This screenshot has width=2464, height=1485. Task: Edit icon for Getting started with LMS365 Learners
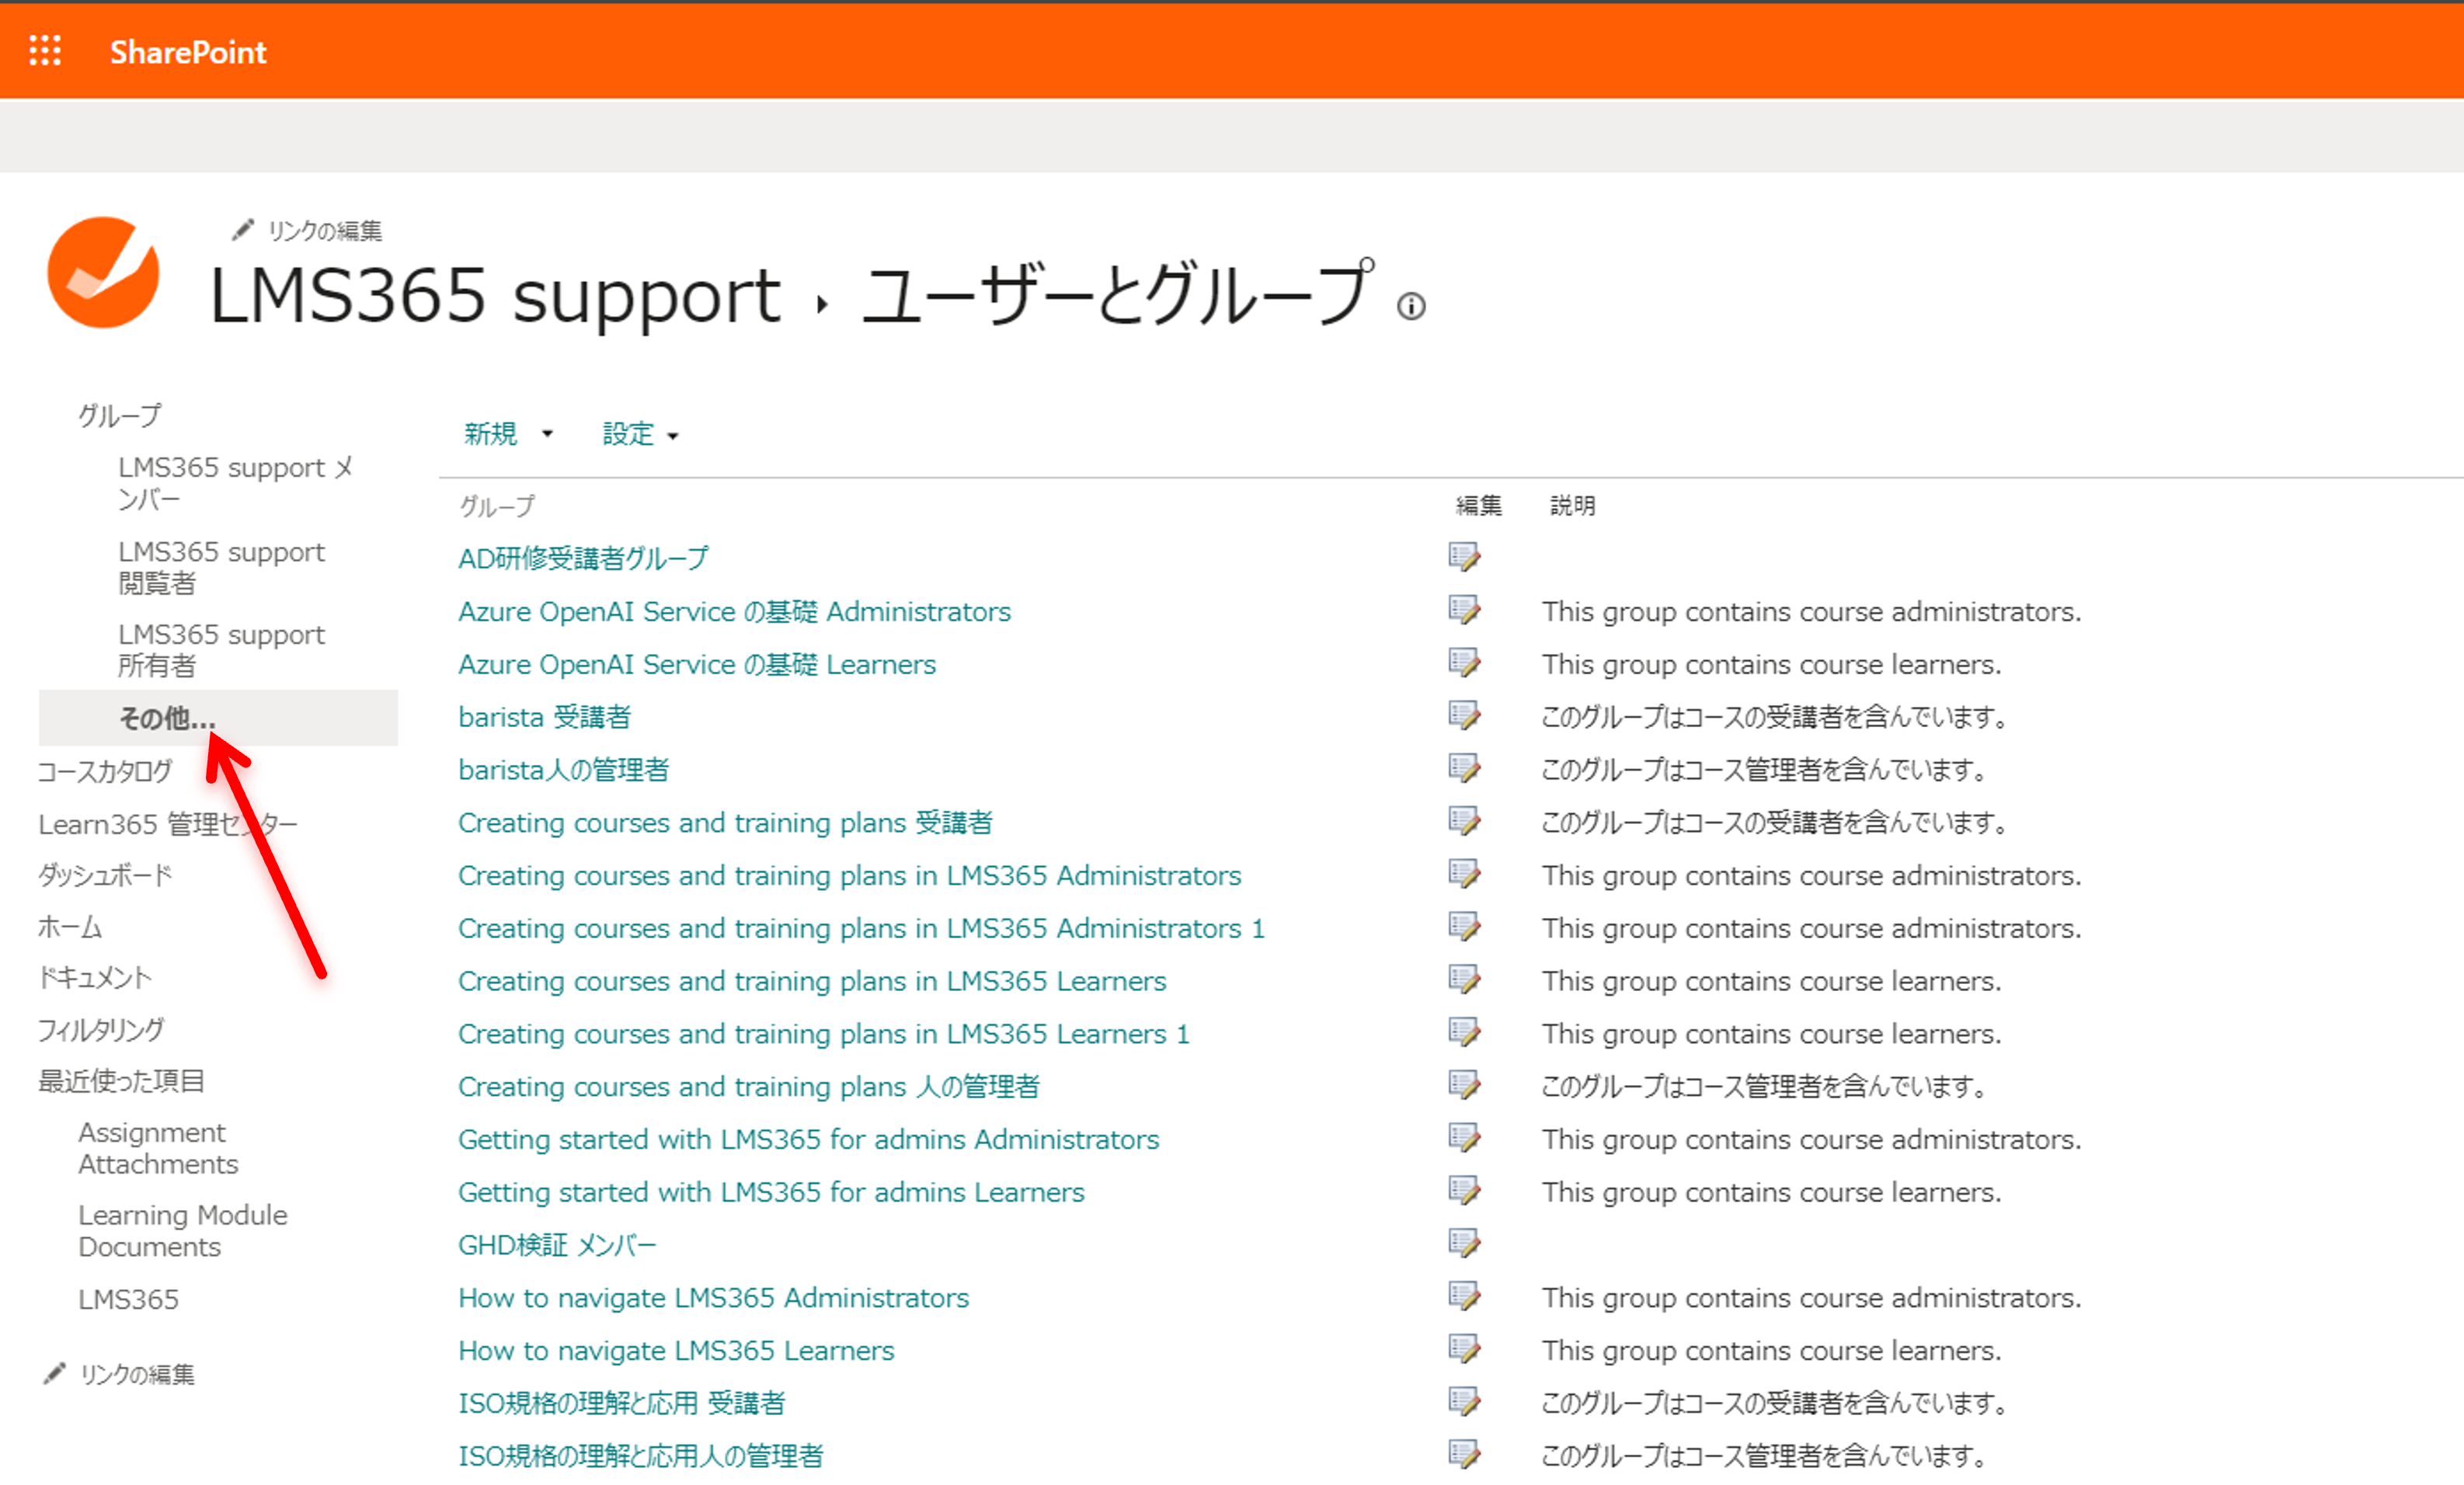click(1464, 1191)
